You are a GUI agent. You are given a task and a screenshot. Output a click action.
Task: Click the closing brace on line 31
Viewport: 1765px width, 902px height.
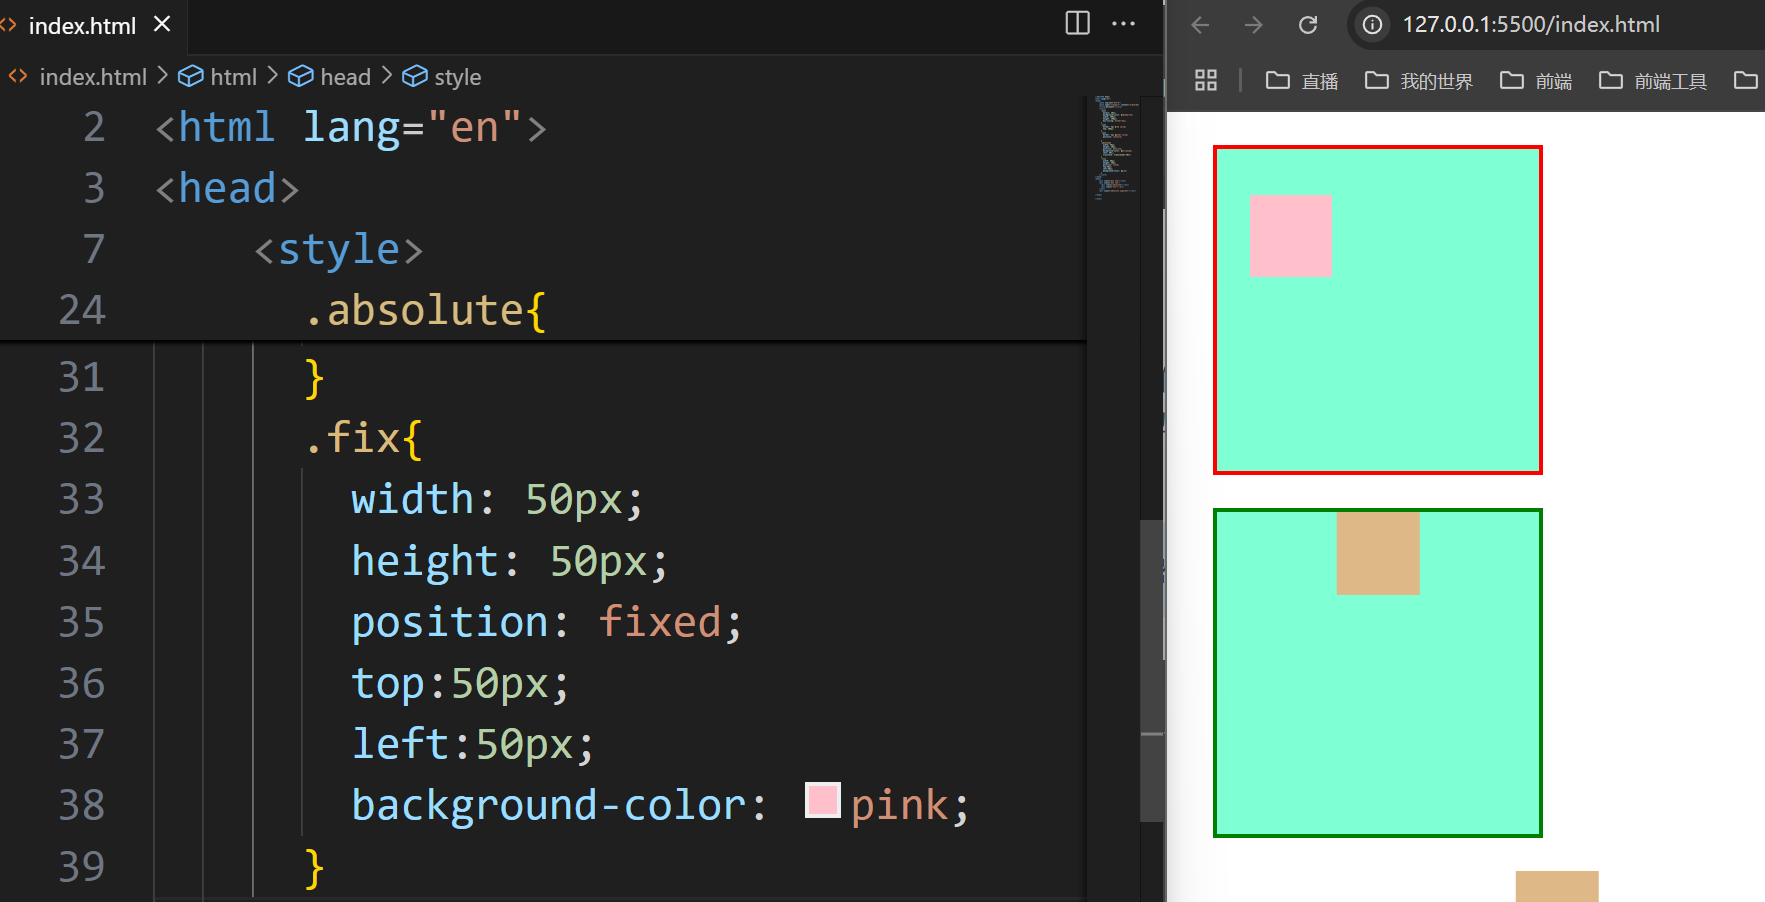(x=314, y=378)
